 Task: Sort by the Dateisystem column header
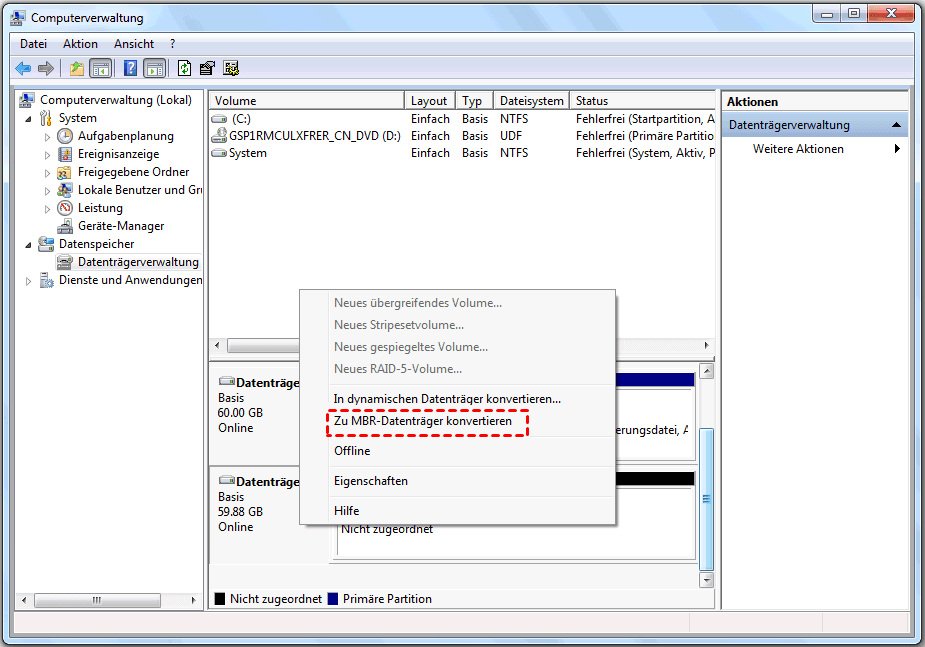click(x=532, y=101)
